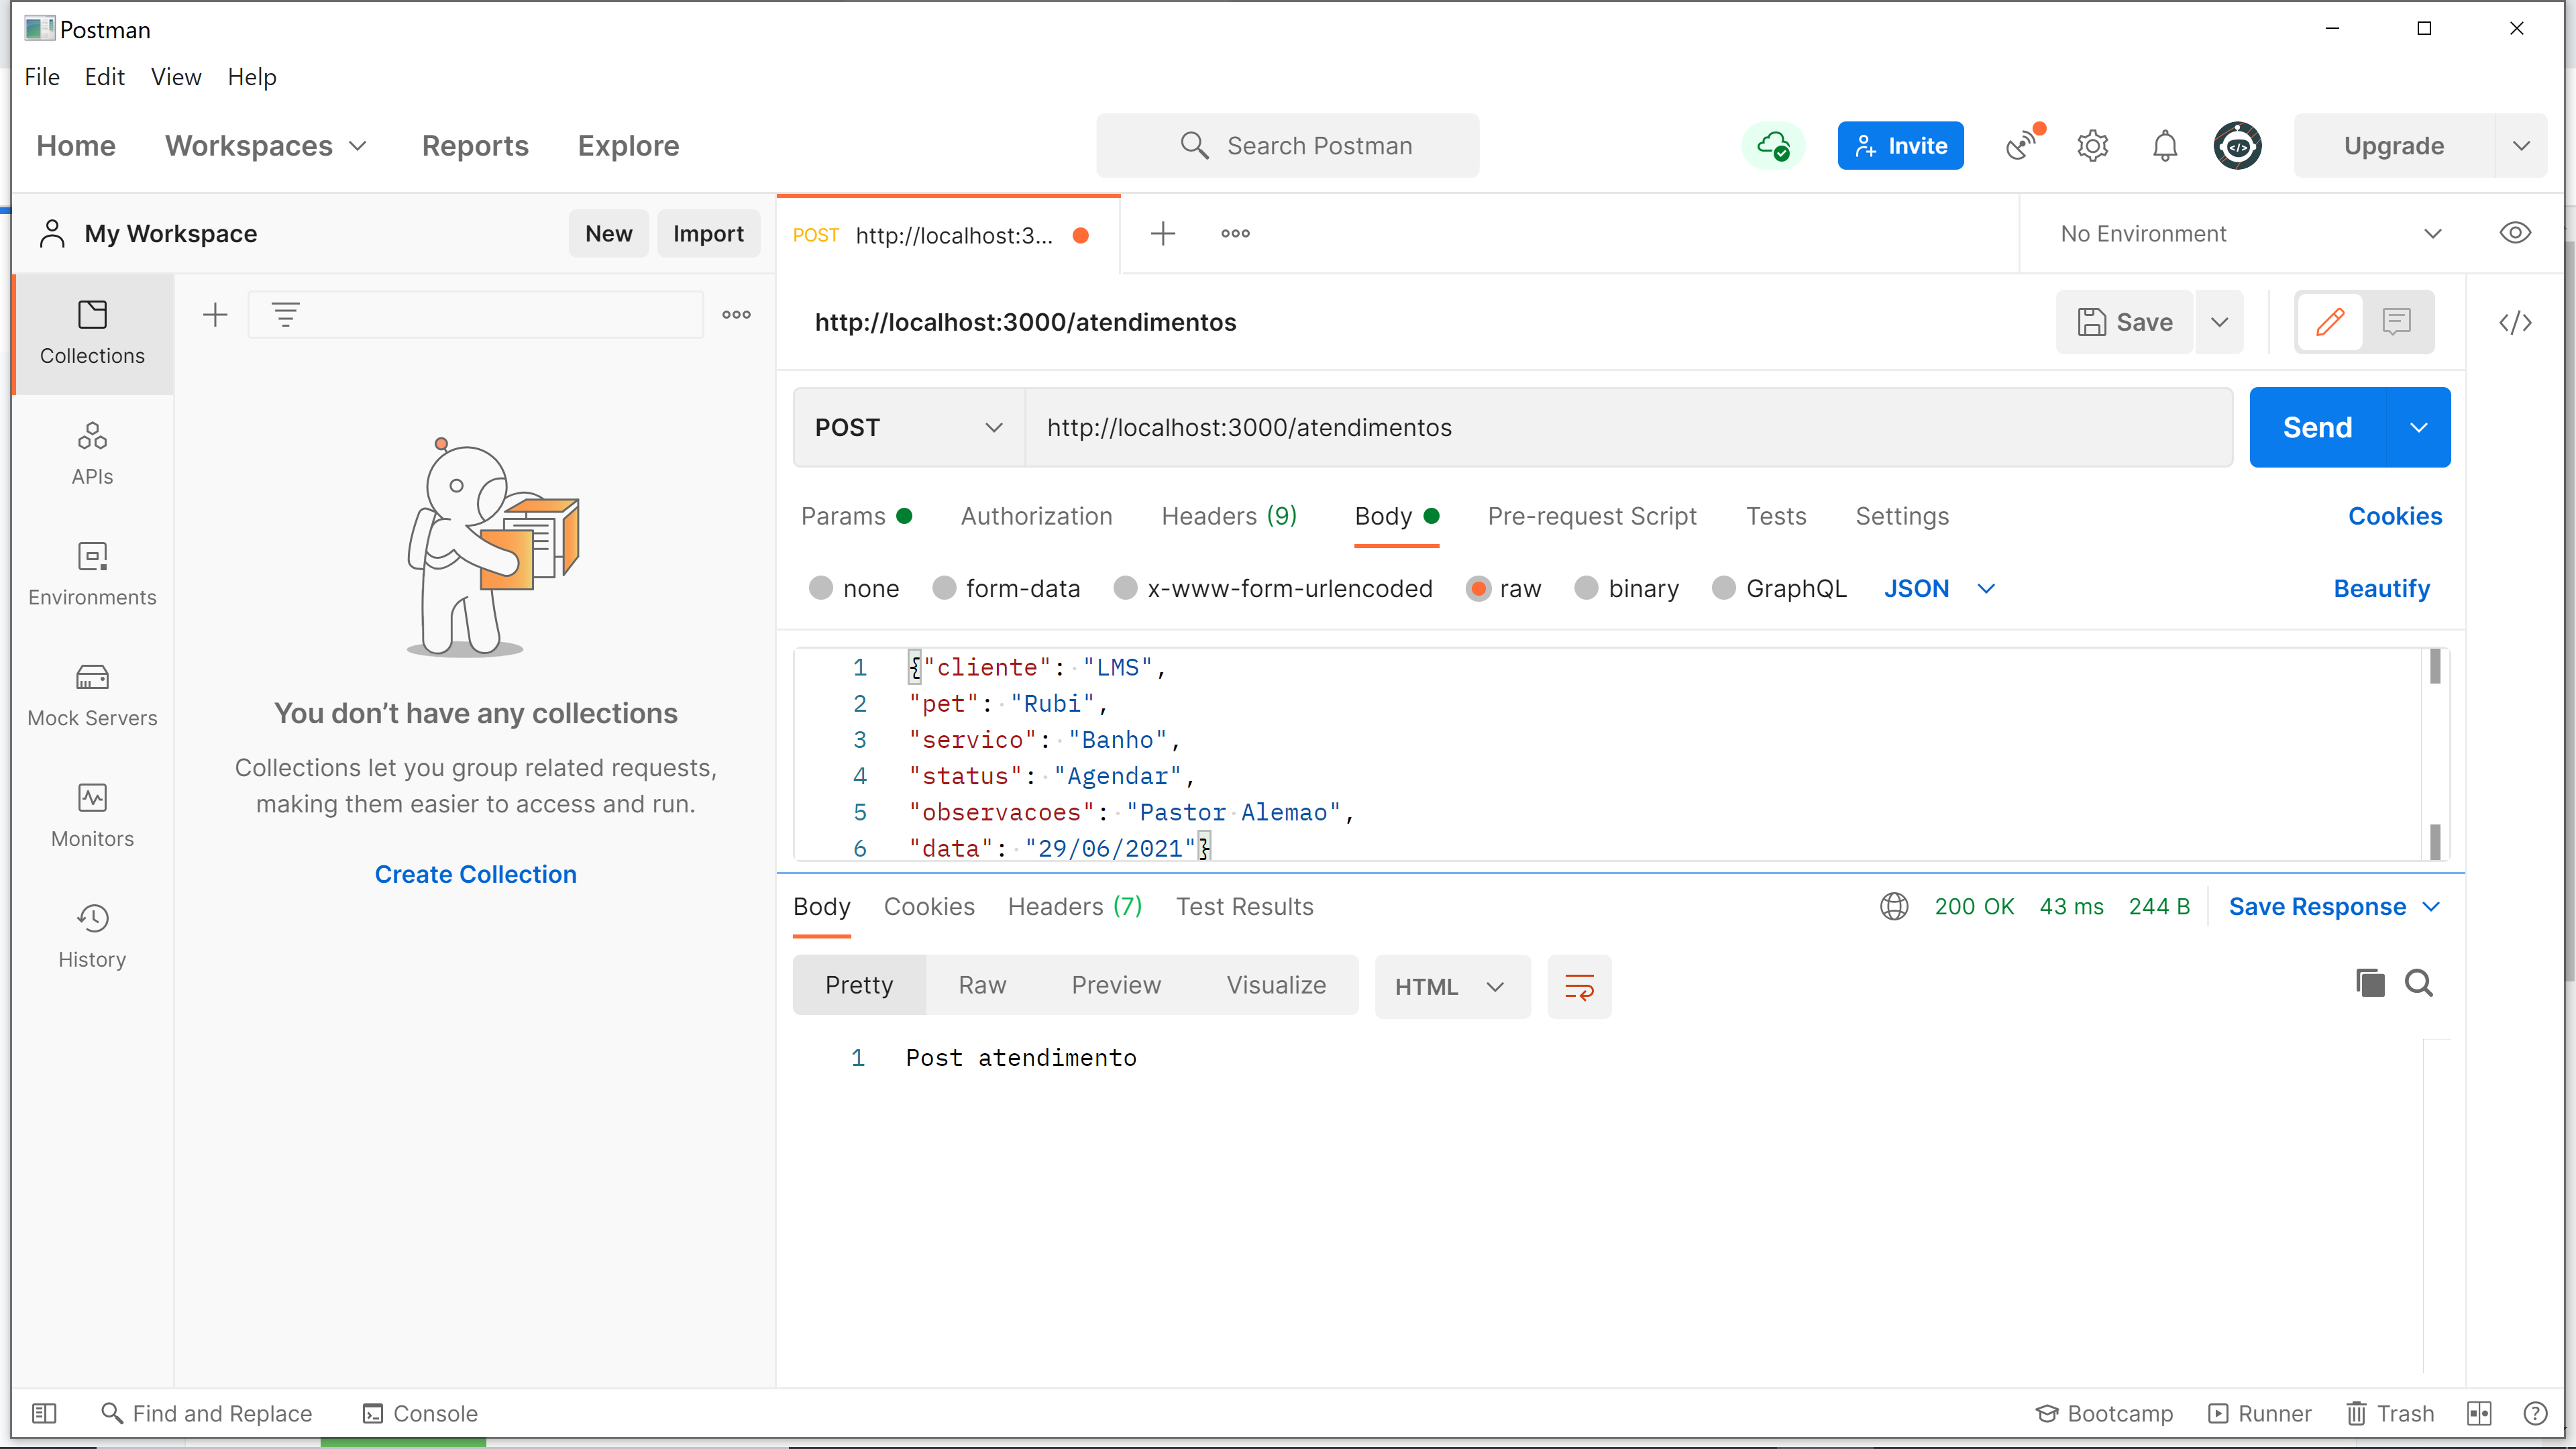Click the network information globe icon
2576x1449 pixels.
pyautogui.click(x=1894, y=907)
